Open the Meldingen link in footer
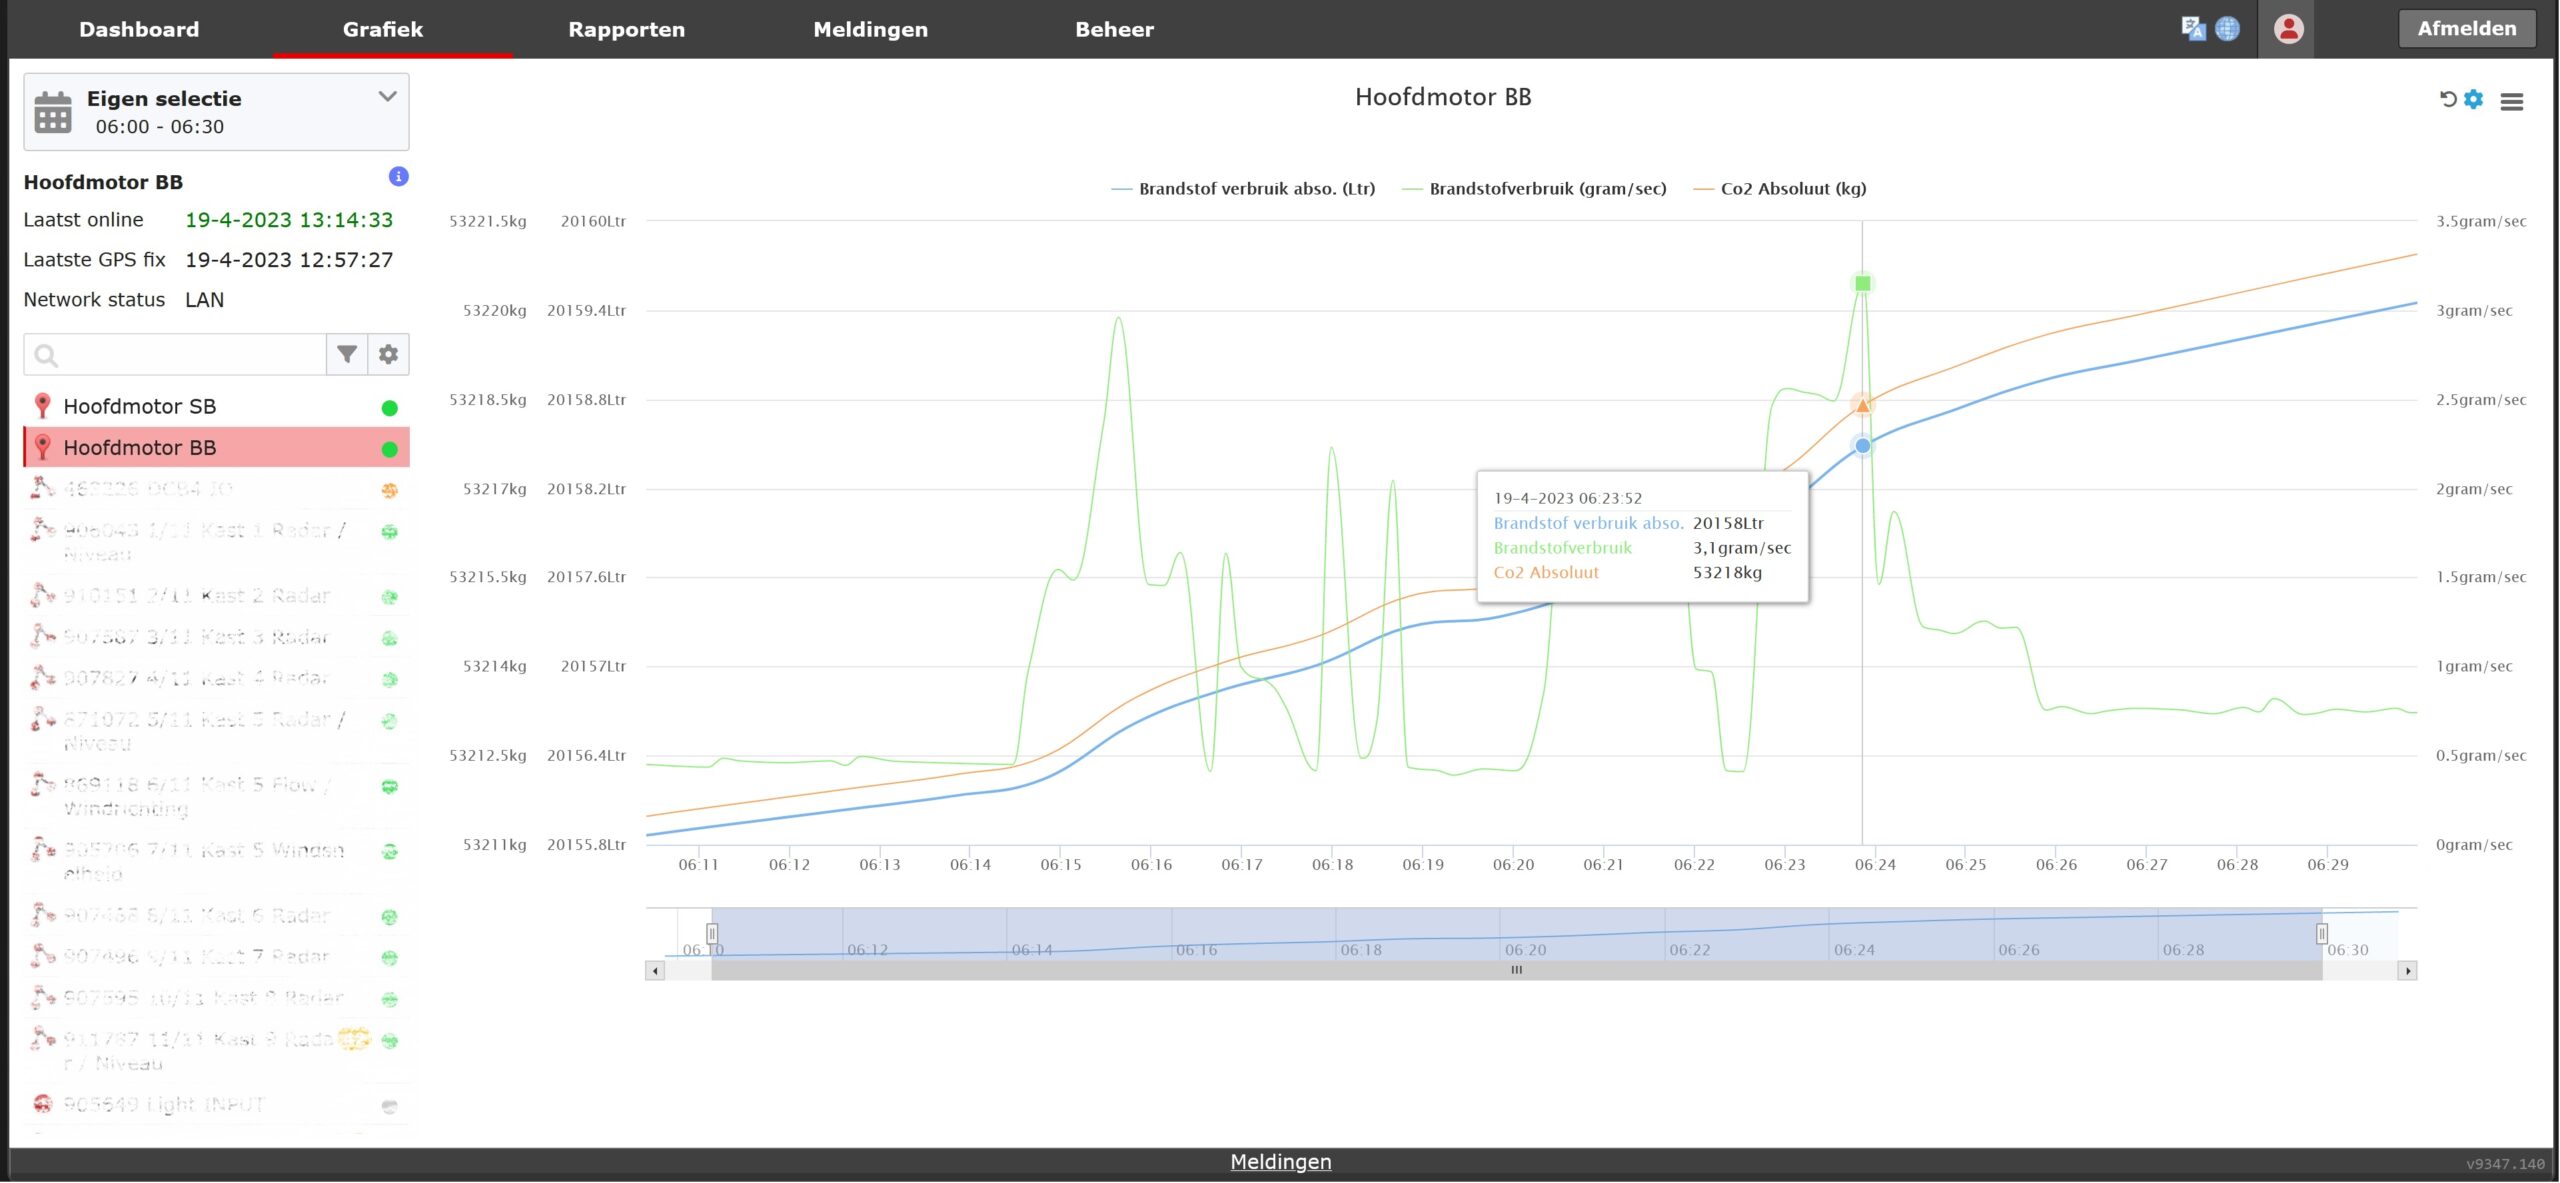Image resolution: width=2560 pixels, height=1183 pixels. click(1280, 1162)
